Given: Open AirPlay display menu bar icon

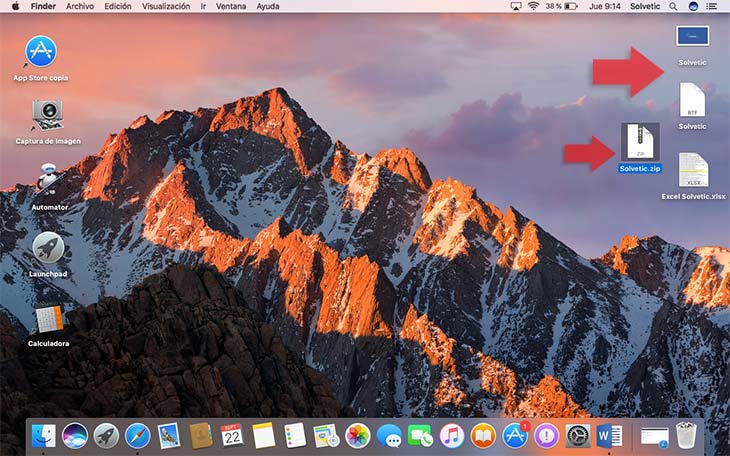Looking at the screenshot, I should [x=515, y=6].
